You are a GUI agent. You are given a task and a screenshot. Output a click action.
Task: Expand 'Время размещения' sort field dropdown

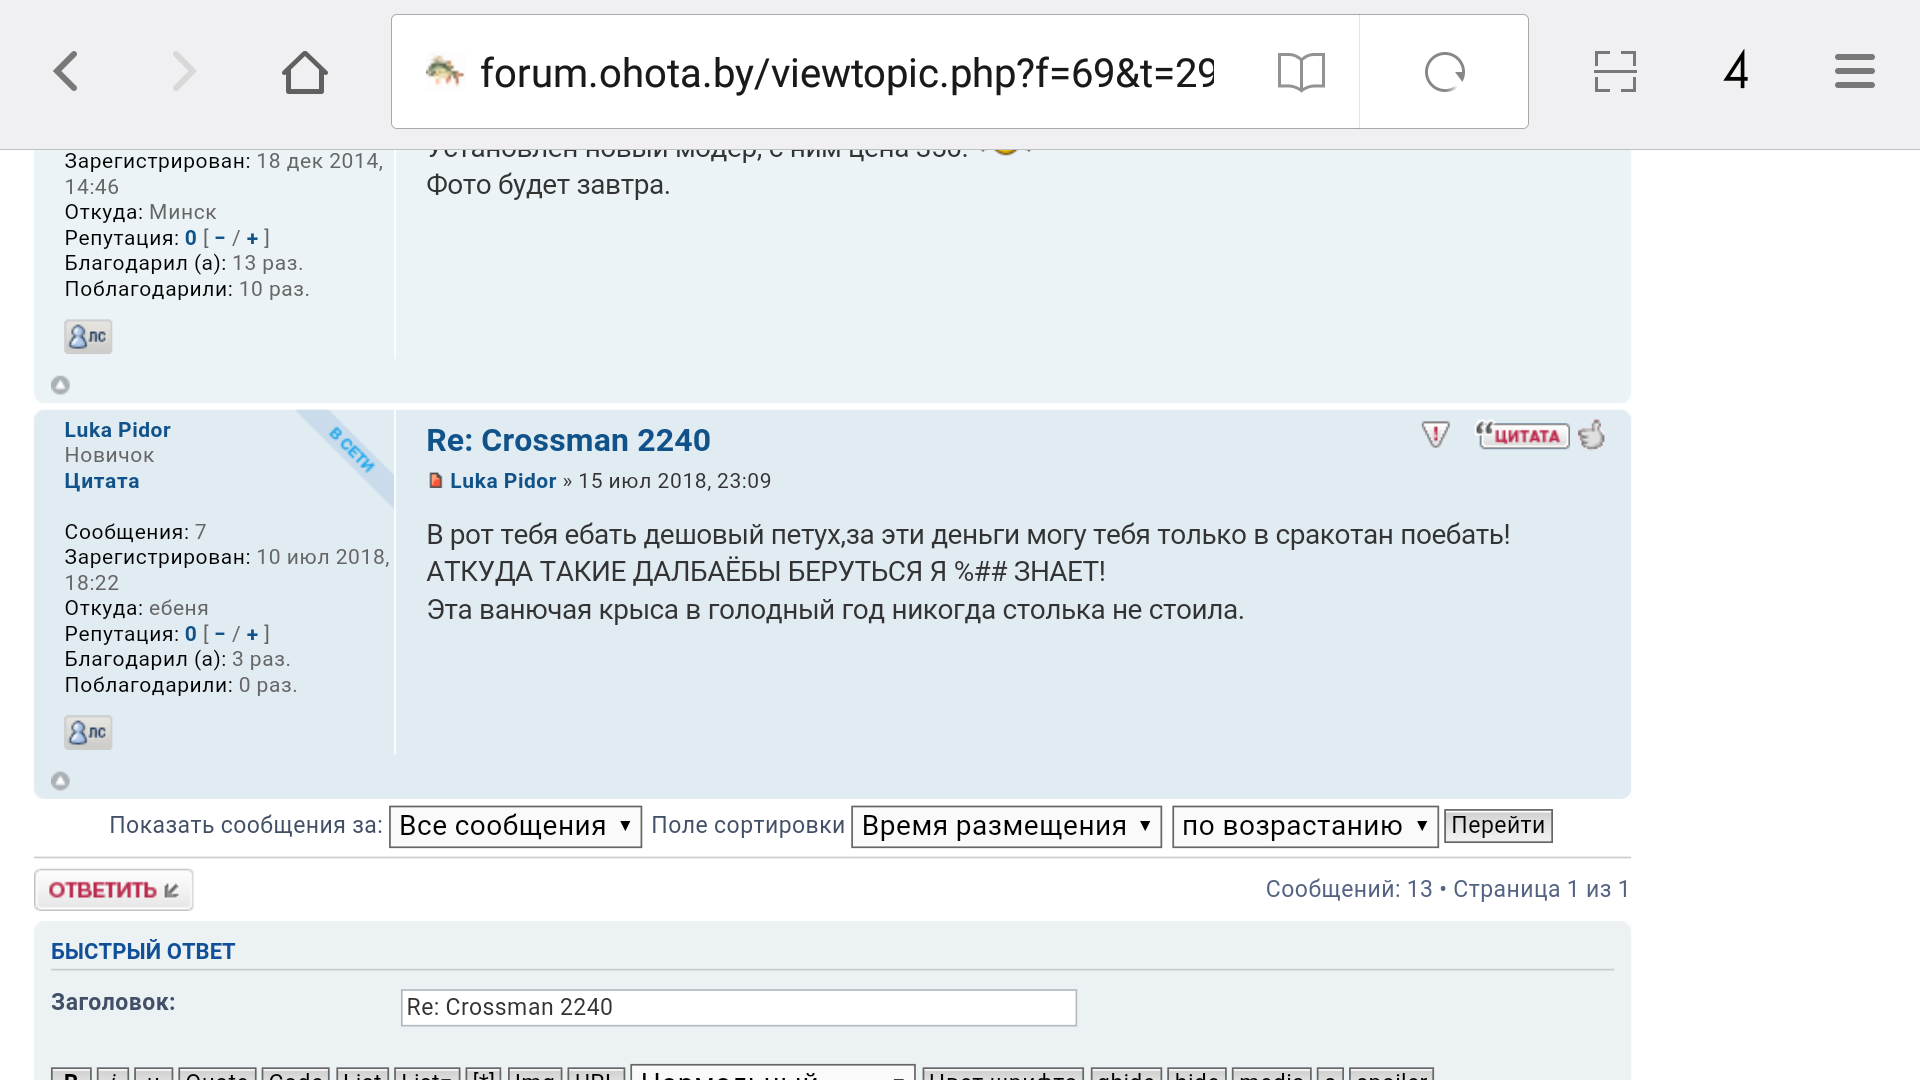tap(1005, 826)
